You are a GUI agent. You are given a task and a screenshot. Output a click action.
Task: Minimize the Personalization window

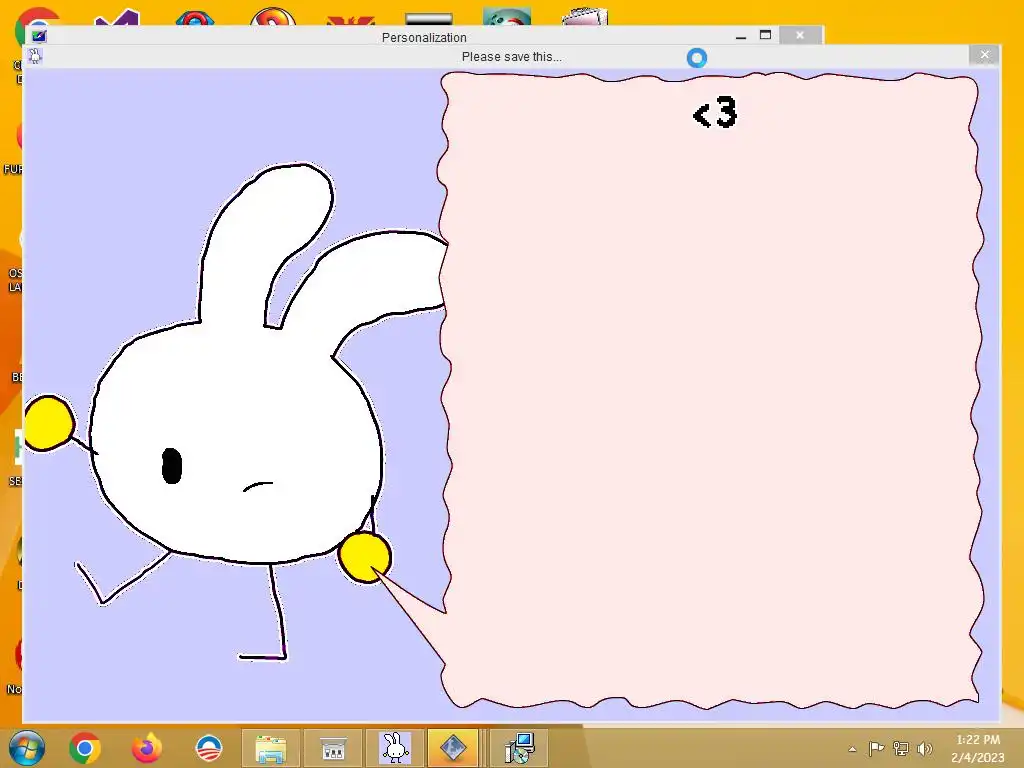pos(741,36)
